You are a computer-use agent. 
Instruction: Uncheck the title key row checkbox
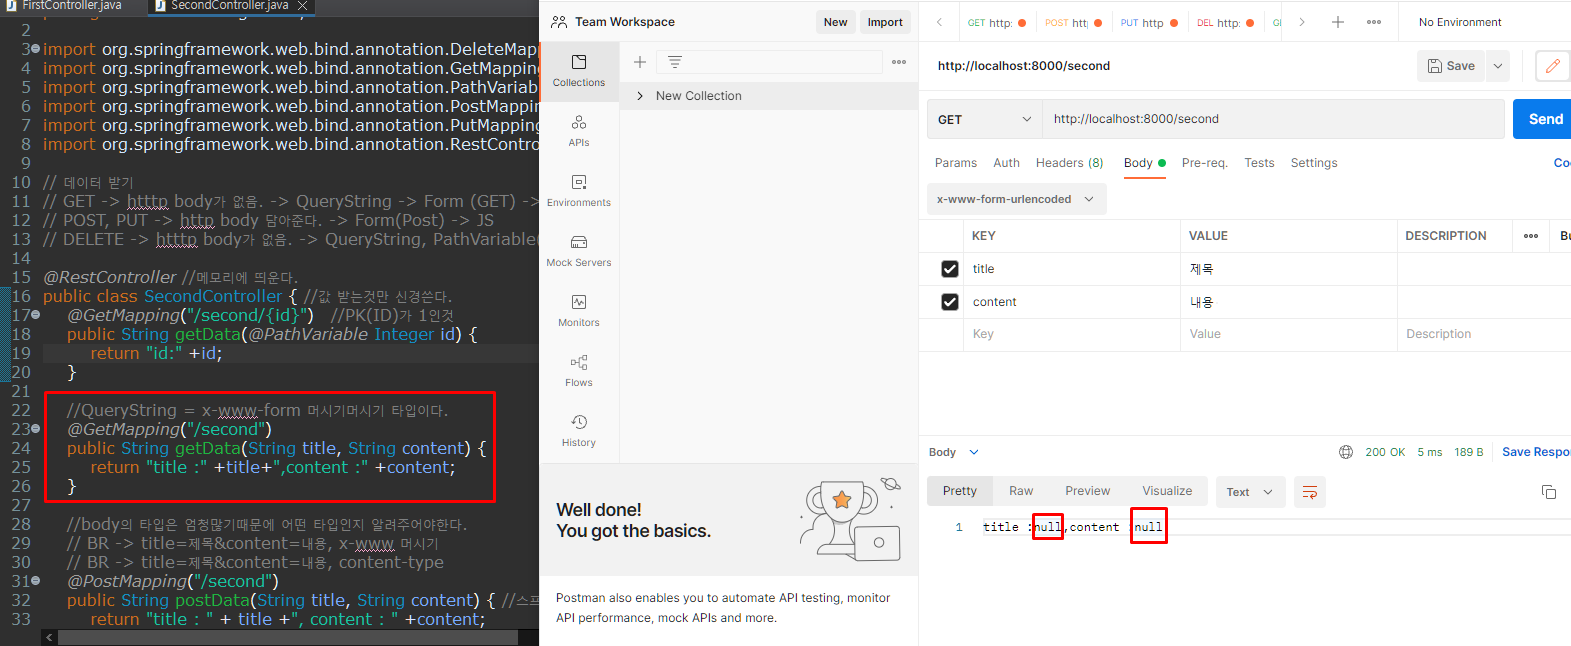950,269
